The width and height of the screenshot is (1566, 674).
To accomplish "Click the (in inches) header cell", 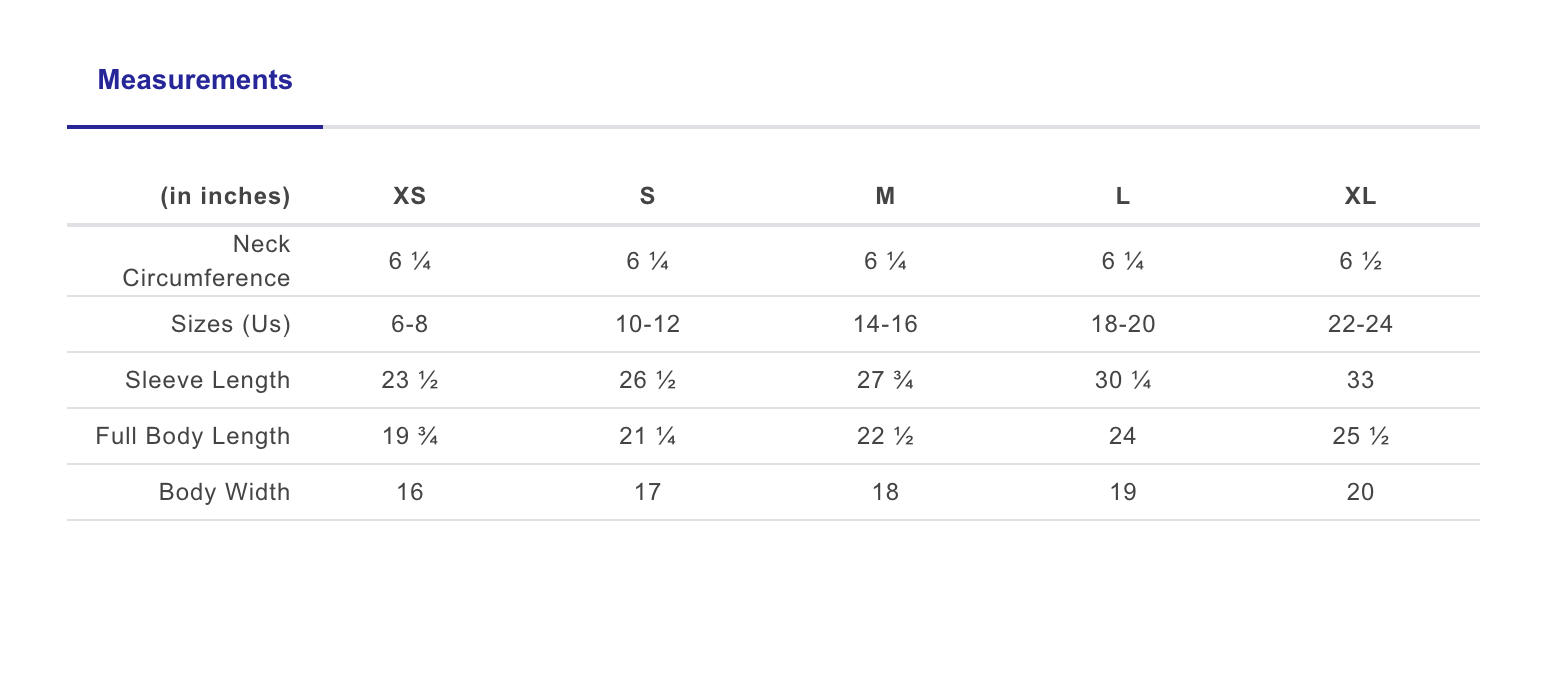I will click(x=226, y=196).
